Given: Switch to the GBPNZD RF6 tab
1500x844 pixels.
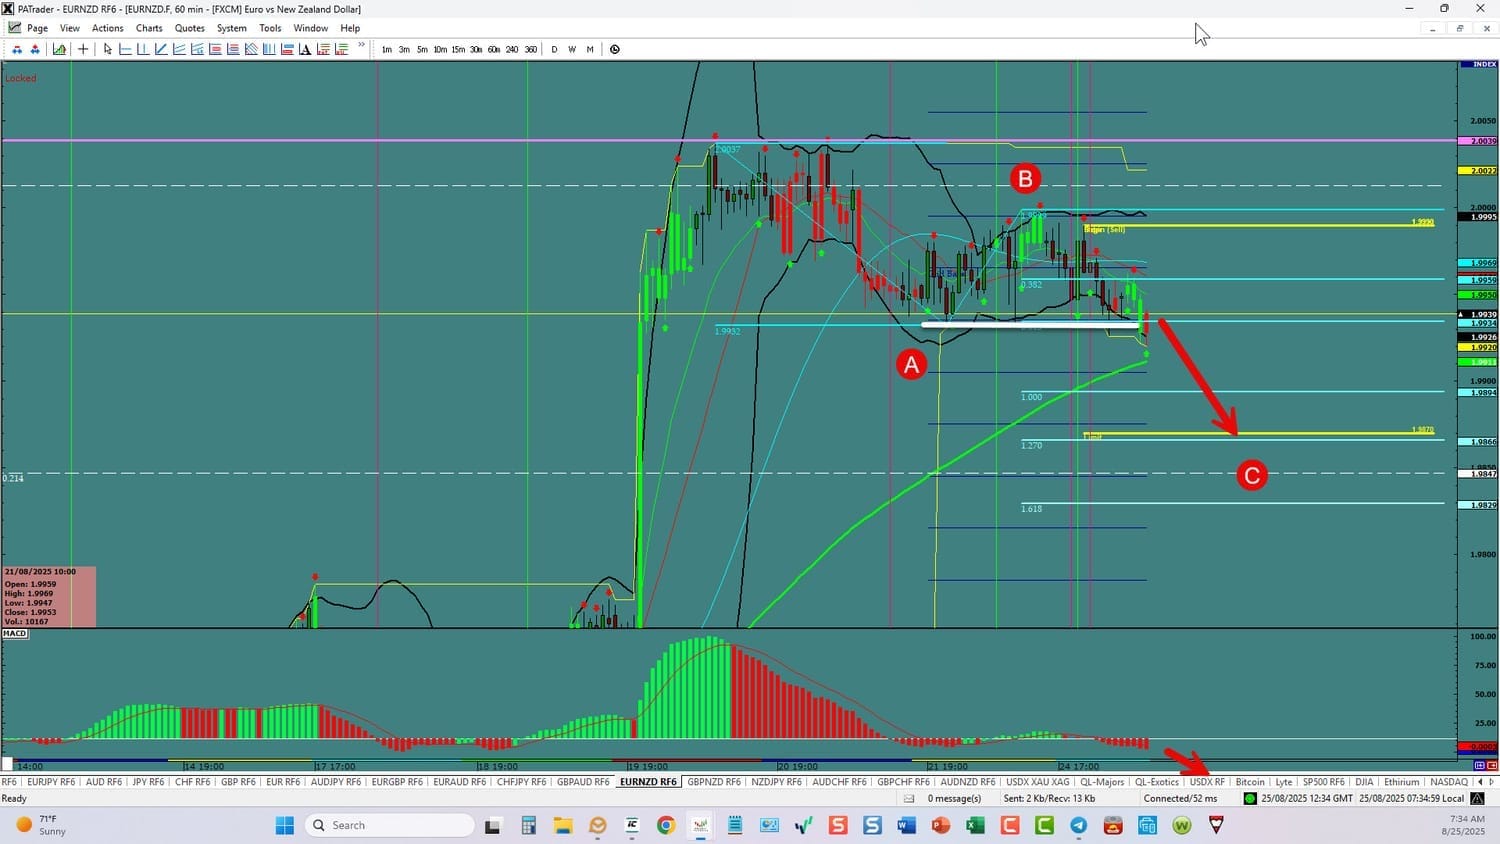Looking at the screenshot, I should point(714,782).
